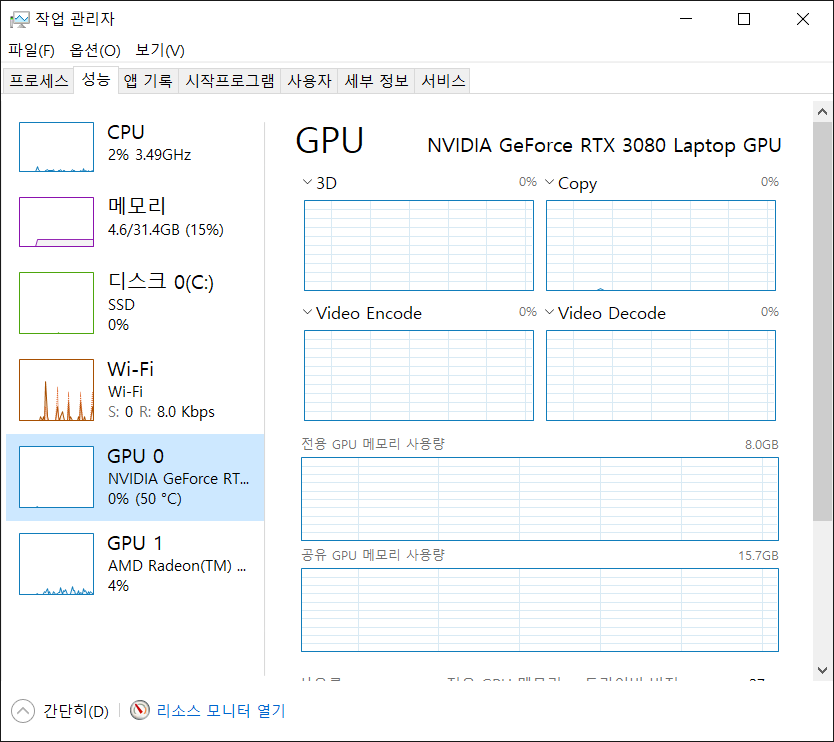Click the 간단히 collapse arrow icon

click(23, 711)
